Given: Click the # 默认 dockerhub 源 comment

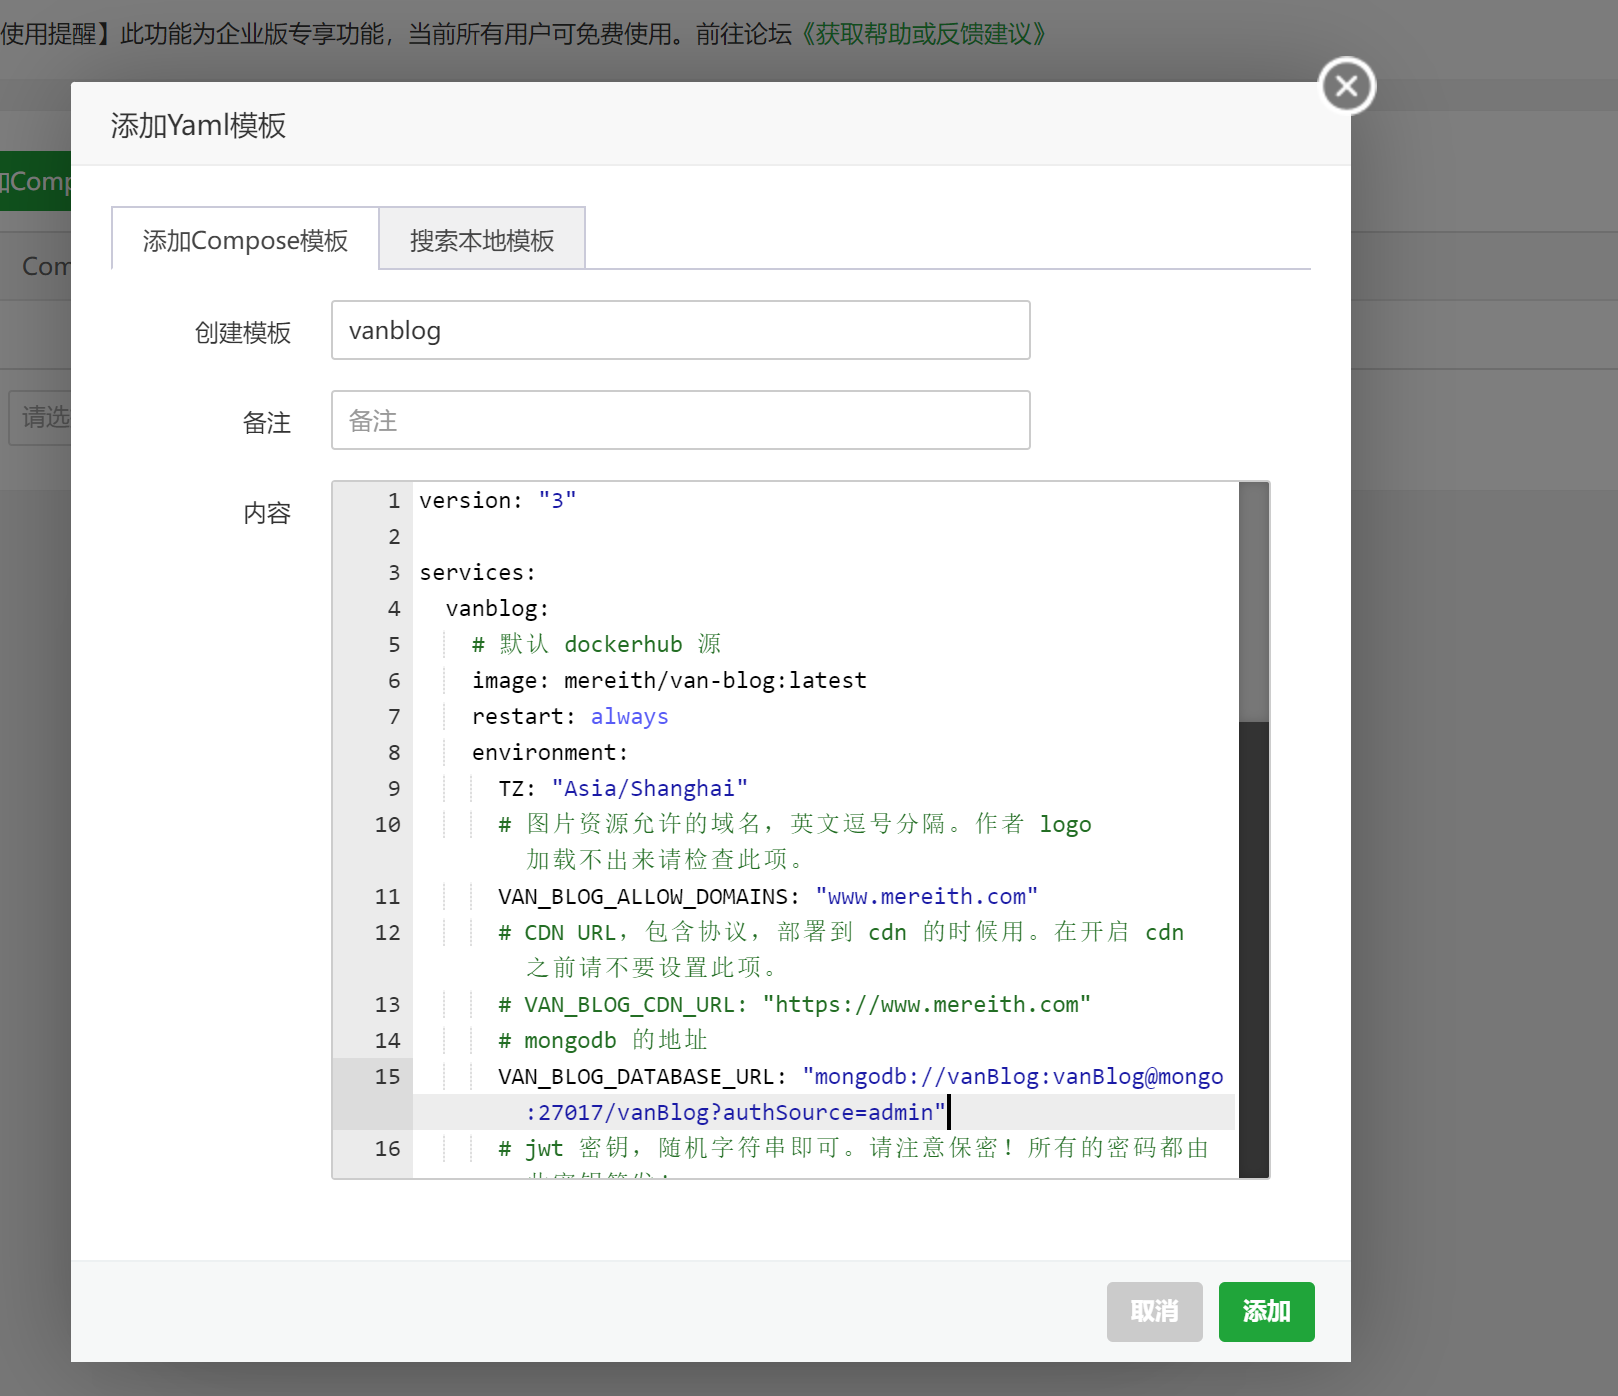Looking at the screenshot, I should (x=597, y=644).
